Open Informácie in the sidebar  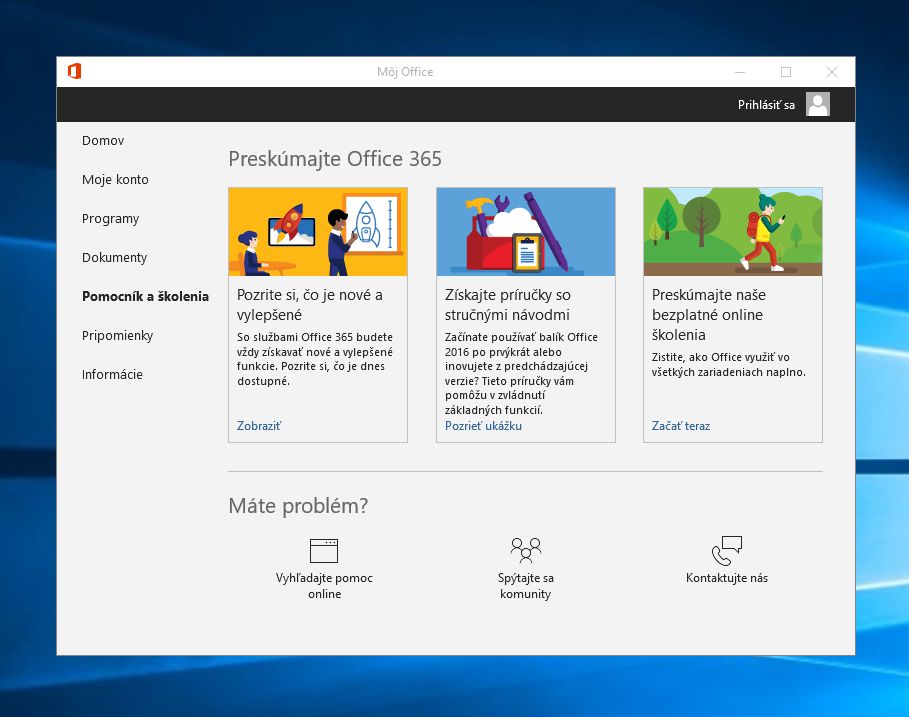click(112, 374)
